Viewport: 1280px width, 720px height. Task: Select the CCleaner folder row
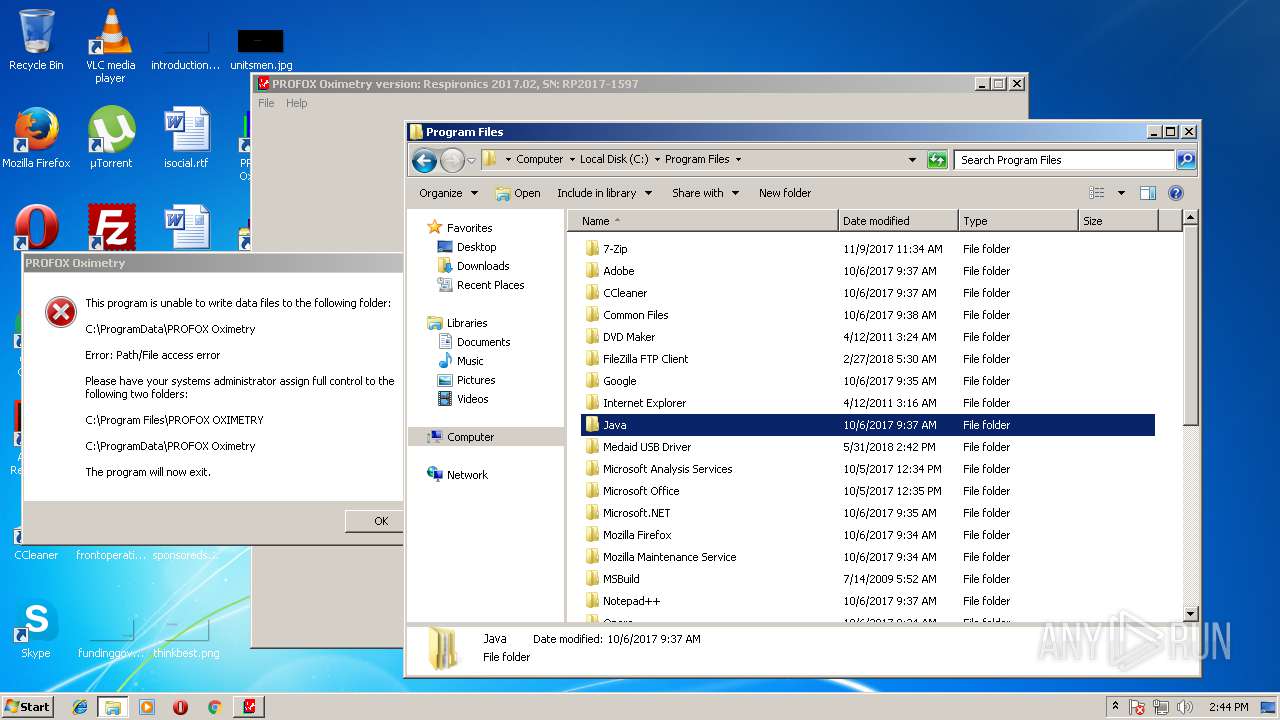point(868,293)
